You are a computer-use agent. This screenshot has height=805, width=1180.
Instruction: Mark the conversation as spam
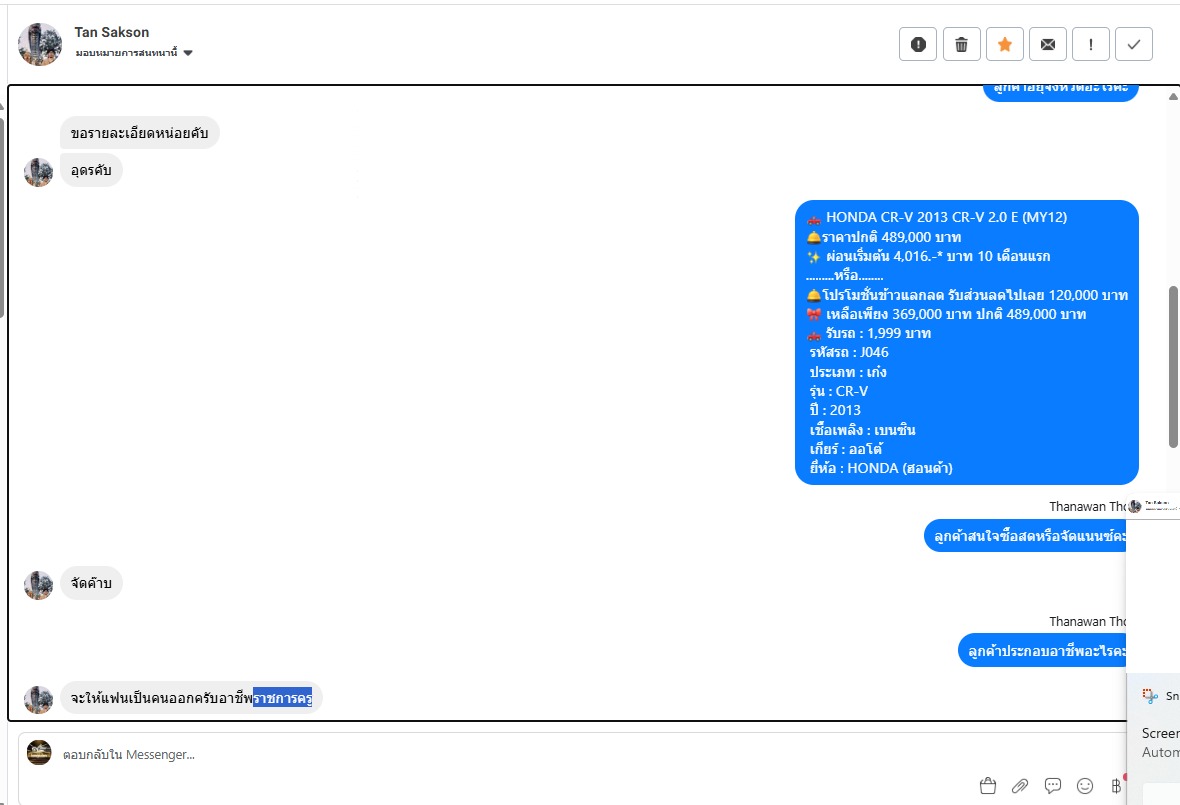pyautogui.click(x=917, y=44)
